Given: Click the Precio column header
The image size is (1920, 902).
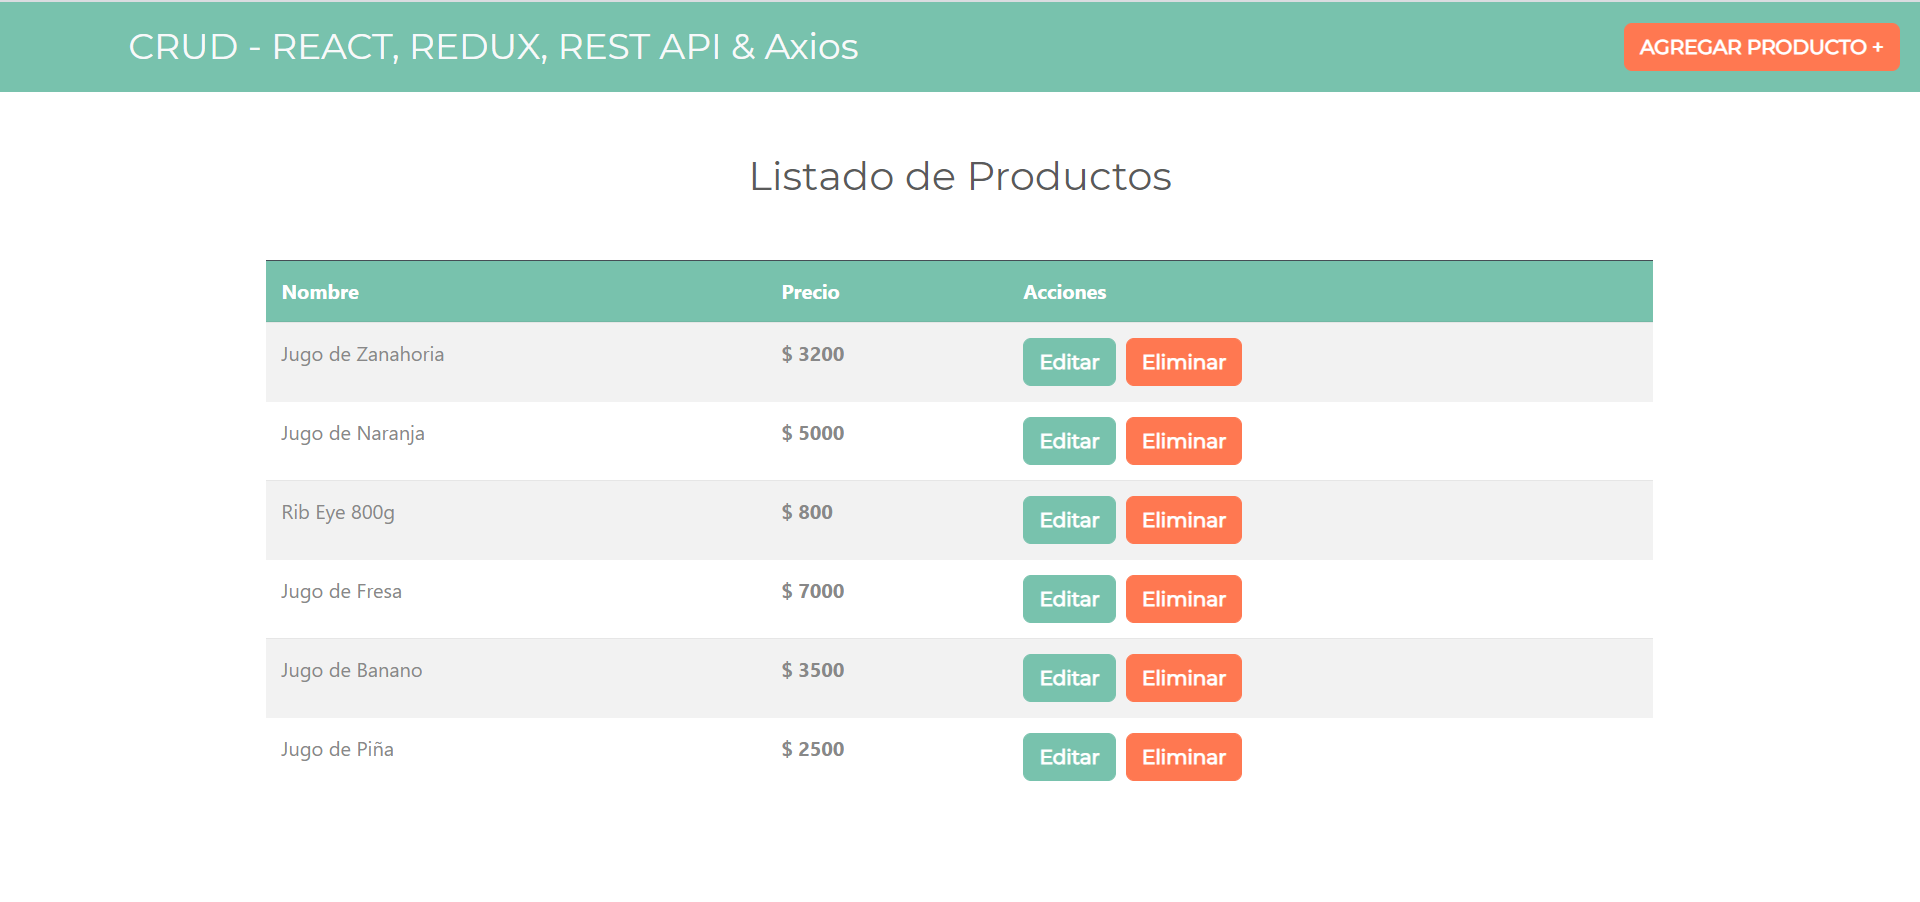Looking at the screenshot, I should (x=810, y=292).
